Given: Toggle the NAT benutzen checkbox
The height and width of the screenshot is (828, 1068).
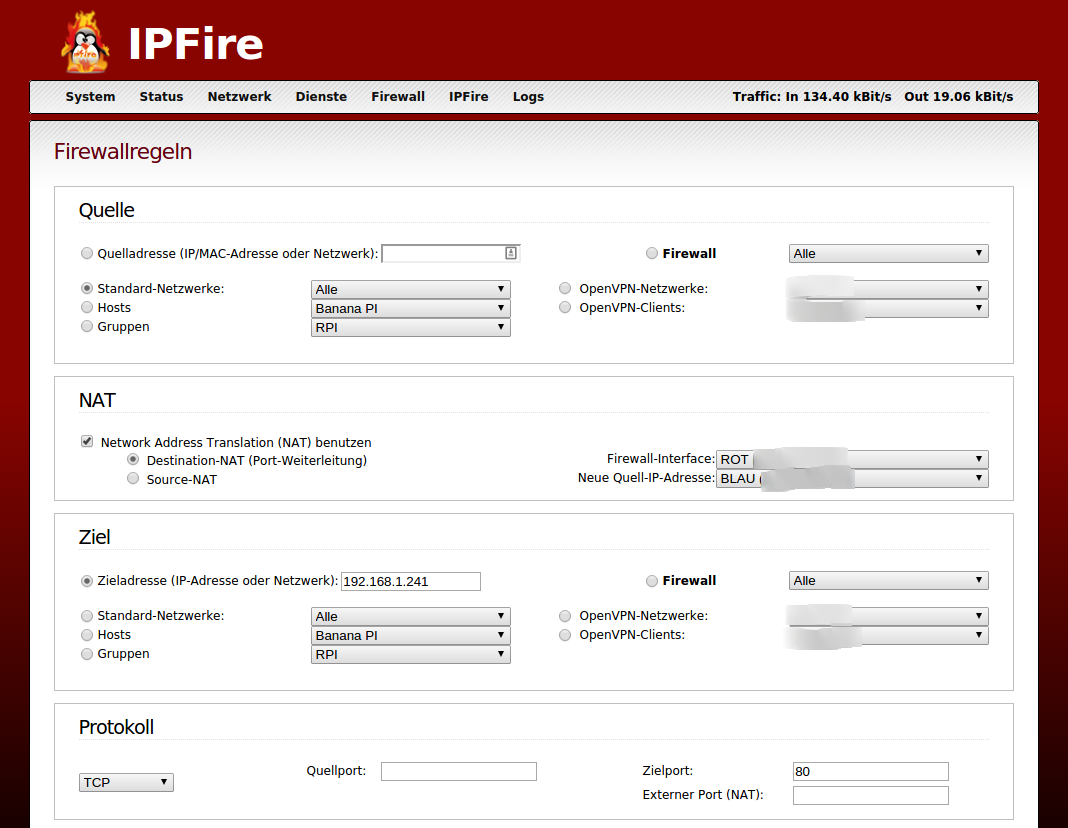Looking at the screenshot, I should [87, 441].
